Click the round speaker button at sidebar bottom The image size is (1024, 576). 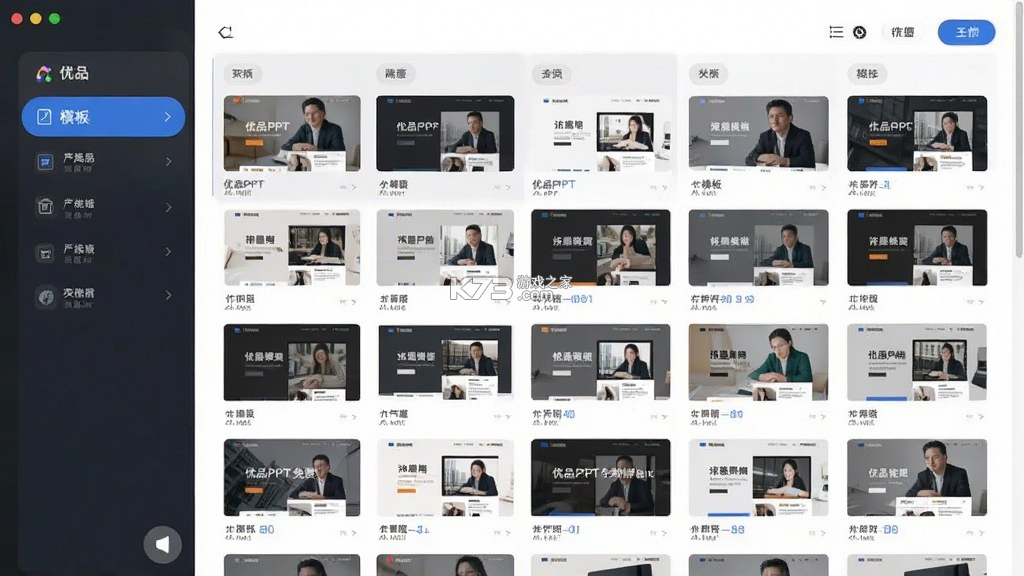pyautogui.click(x=163, y=545)
